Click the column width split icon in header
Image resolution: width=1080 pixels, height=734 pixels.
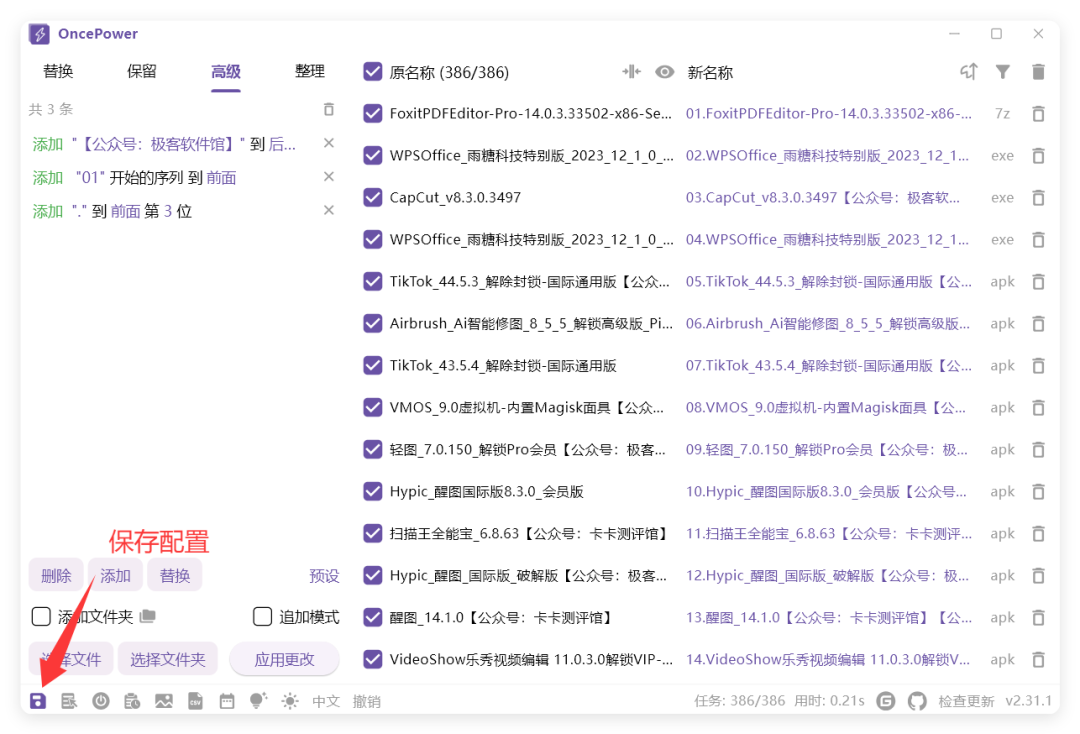coord(631,72)
